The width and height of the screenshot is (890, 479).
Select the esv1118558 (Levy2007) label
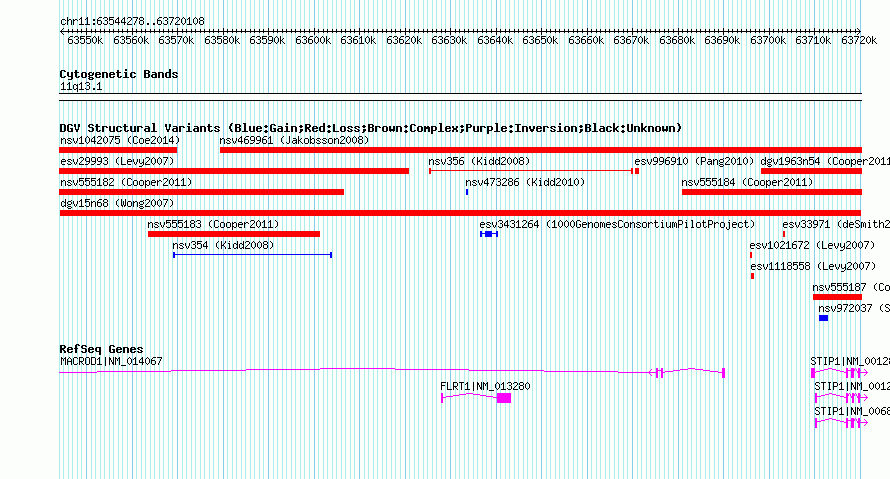(813, 267)
